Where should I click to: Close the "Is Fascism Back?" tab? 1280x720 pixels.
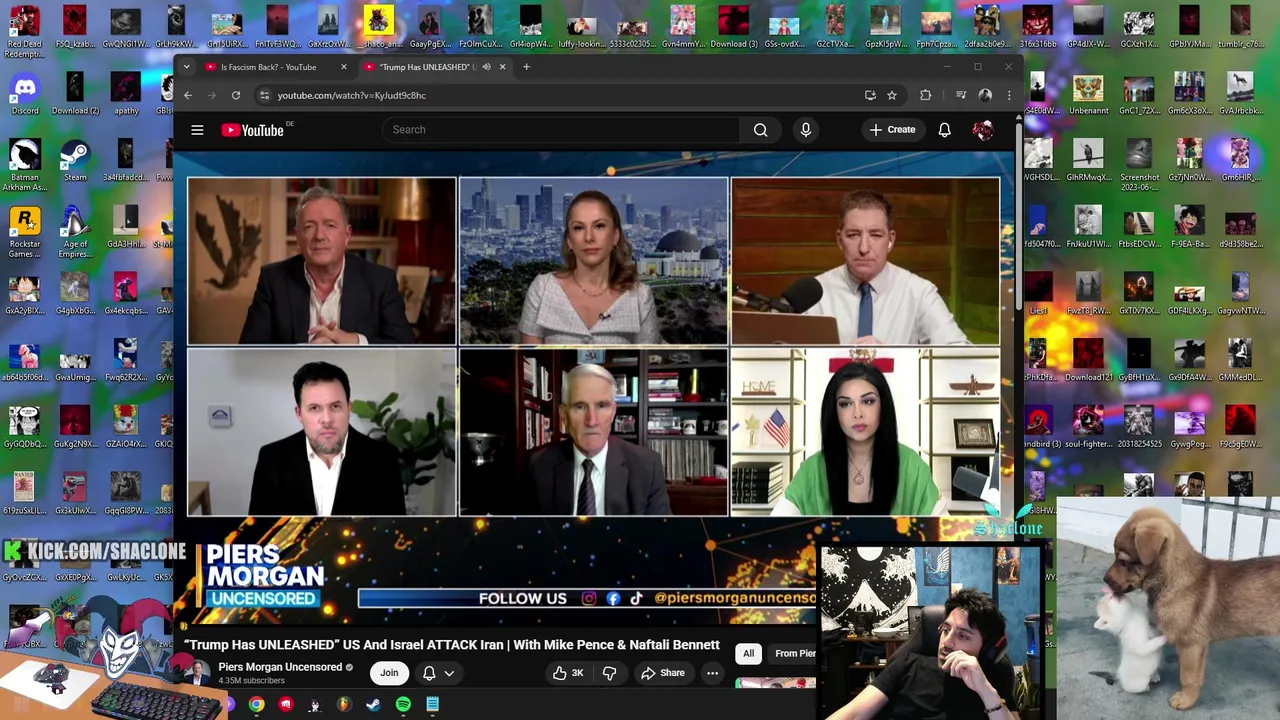click(343, 67)
